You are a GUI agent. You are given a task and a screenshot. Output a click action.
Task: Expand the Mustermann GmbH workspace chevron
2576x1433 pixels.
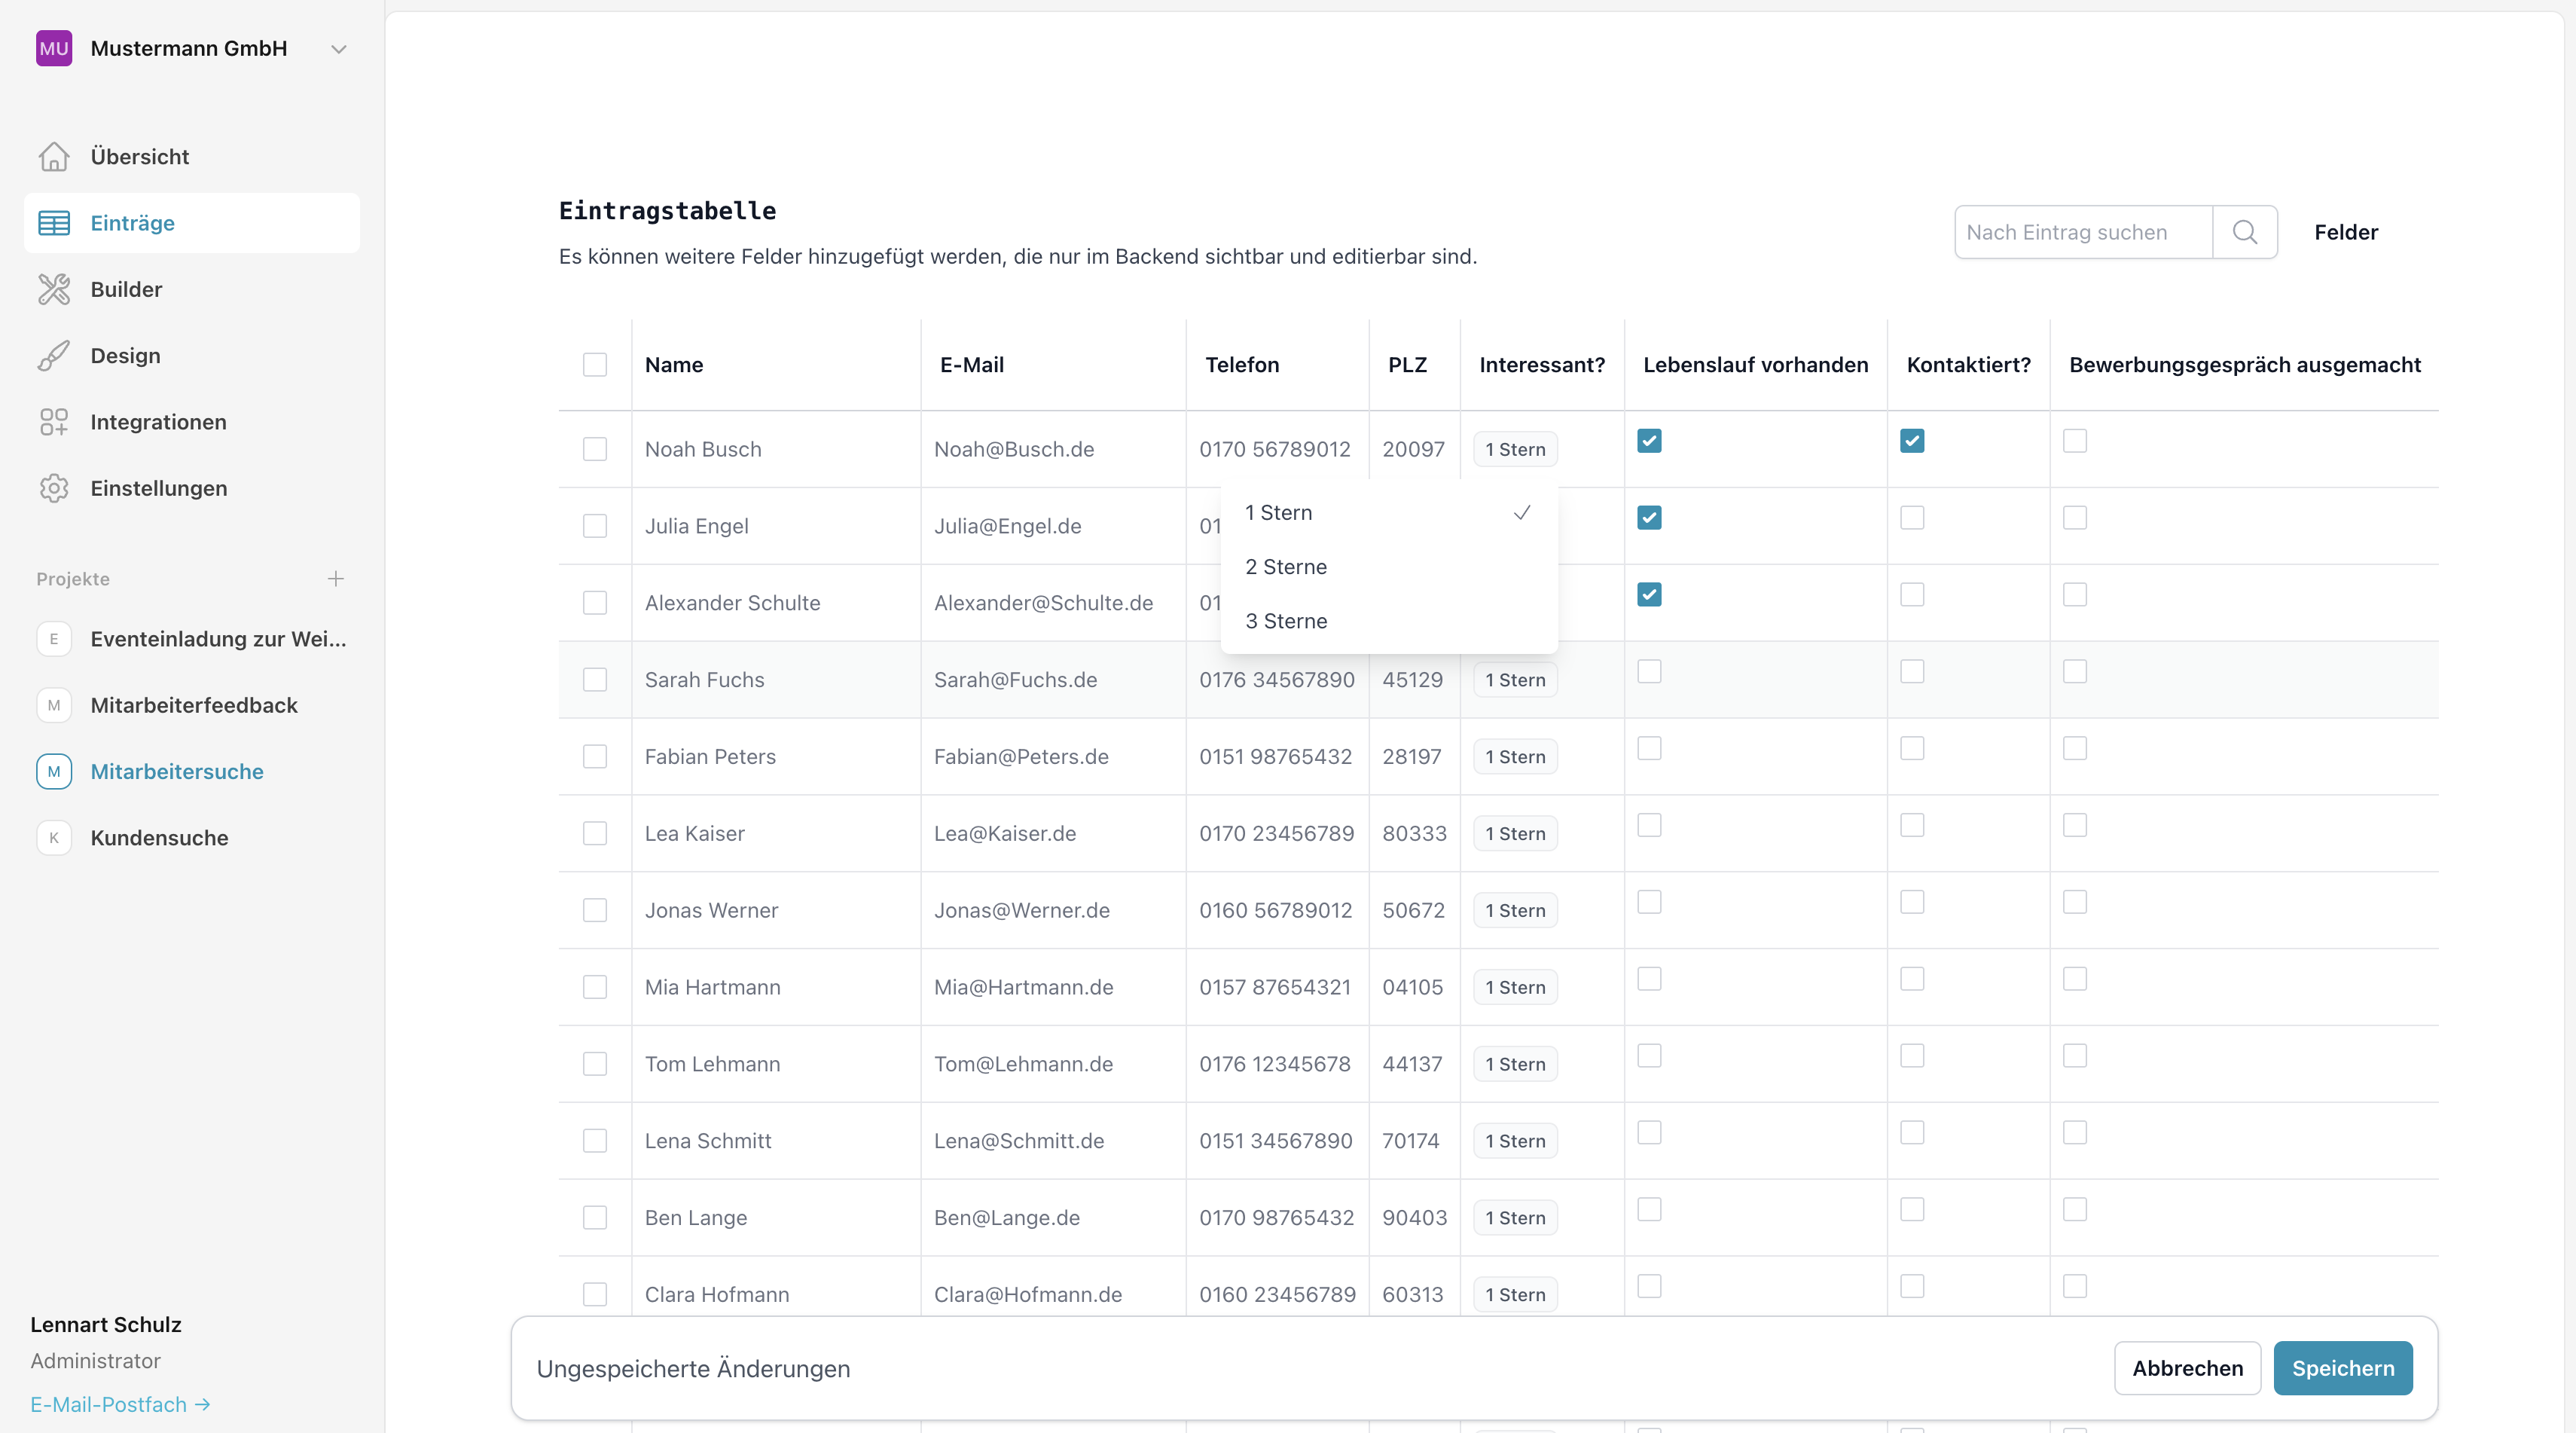point(339,49)
